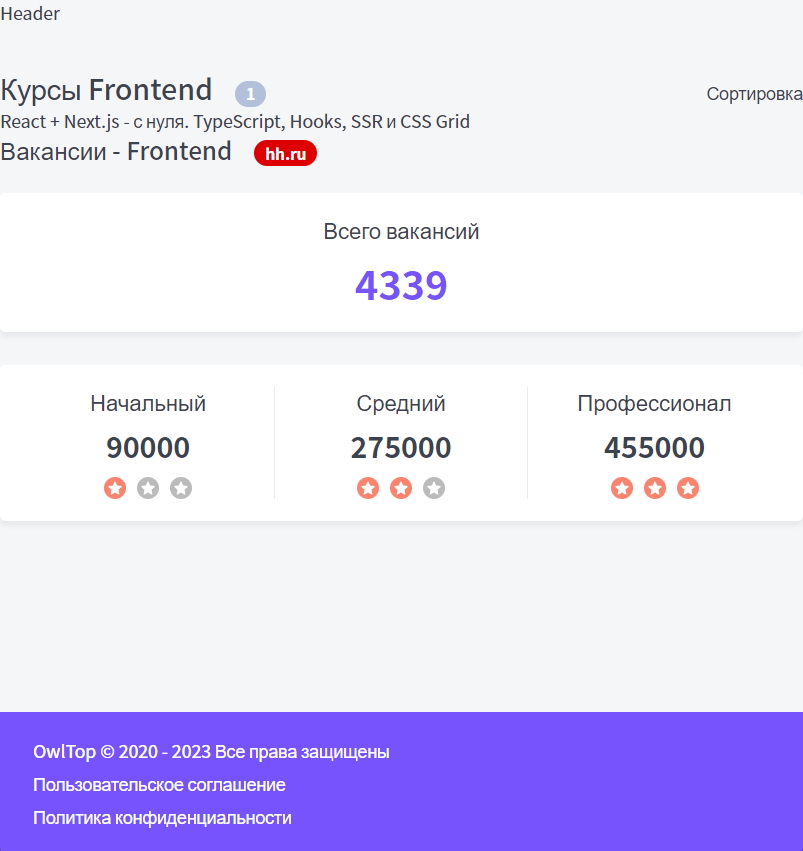Click the gray third star under Средний
The height and width of the screenshot is (851, 803).
coord(434,488)
